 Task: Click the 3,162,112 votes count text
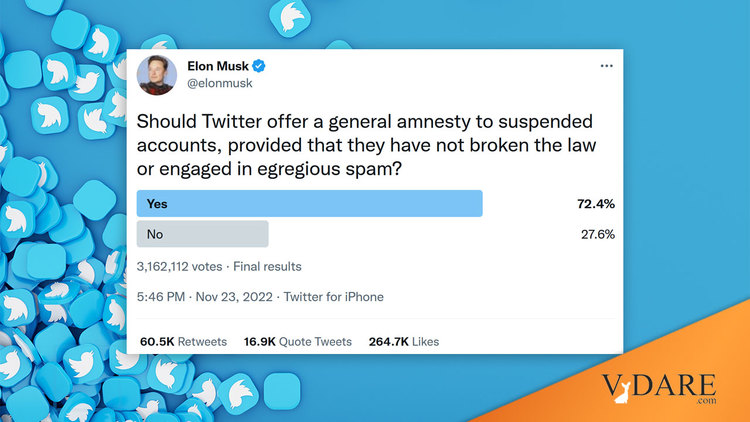[x=179, y=267]
